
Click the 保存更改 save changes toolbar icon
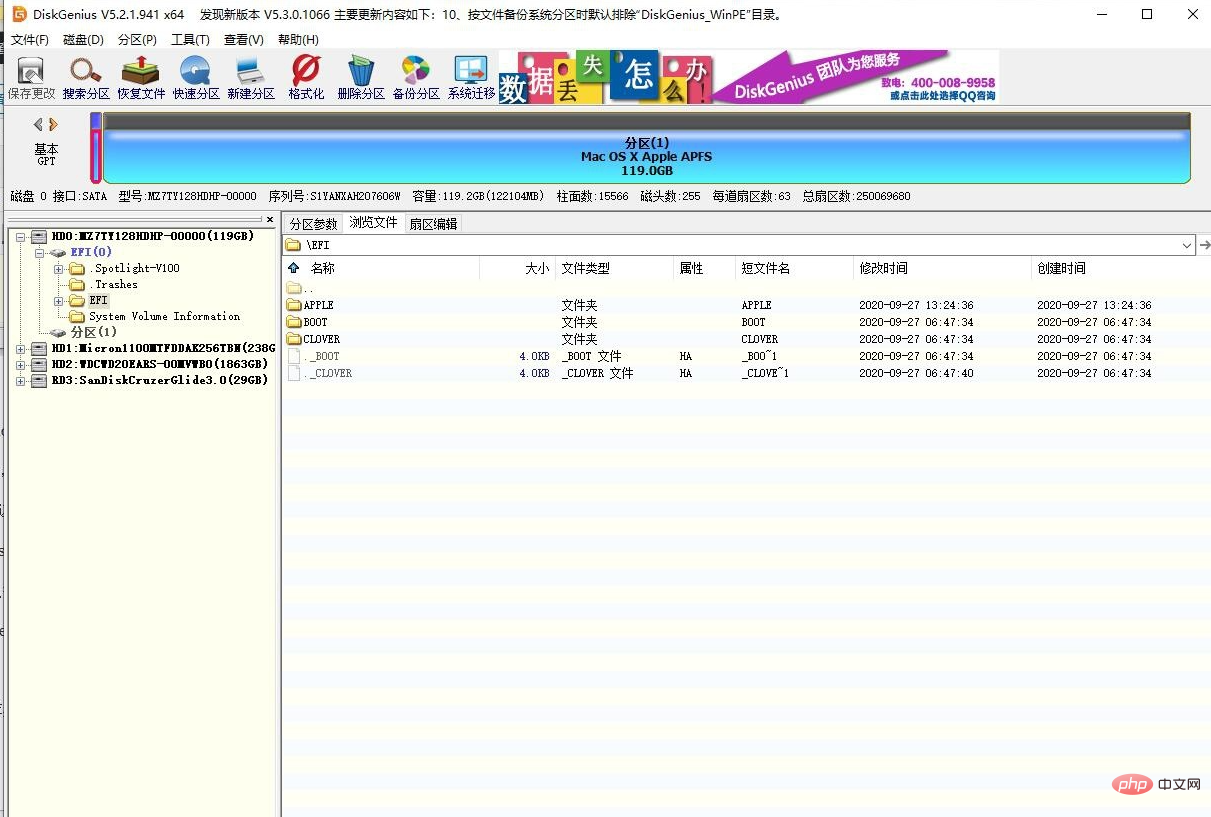(x=31, y=78)
